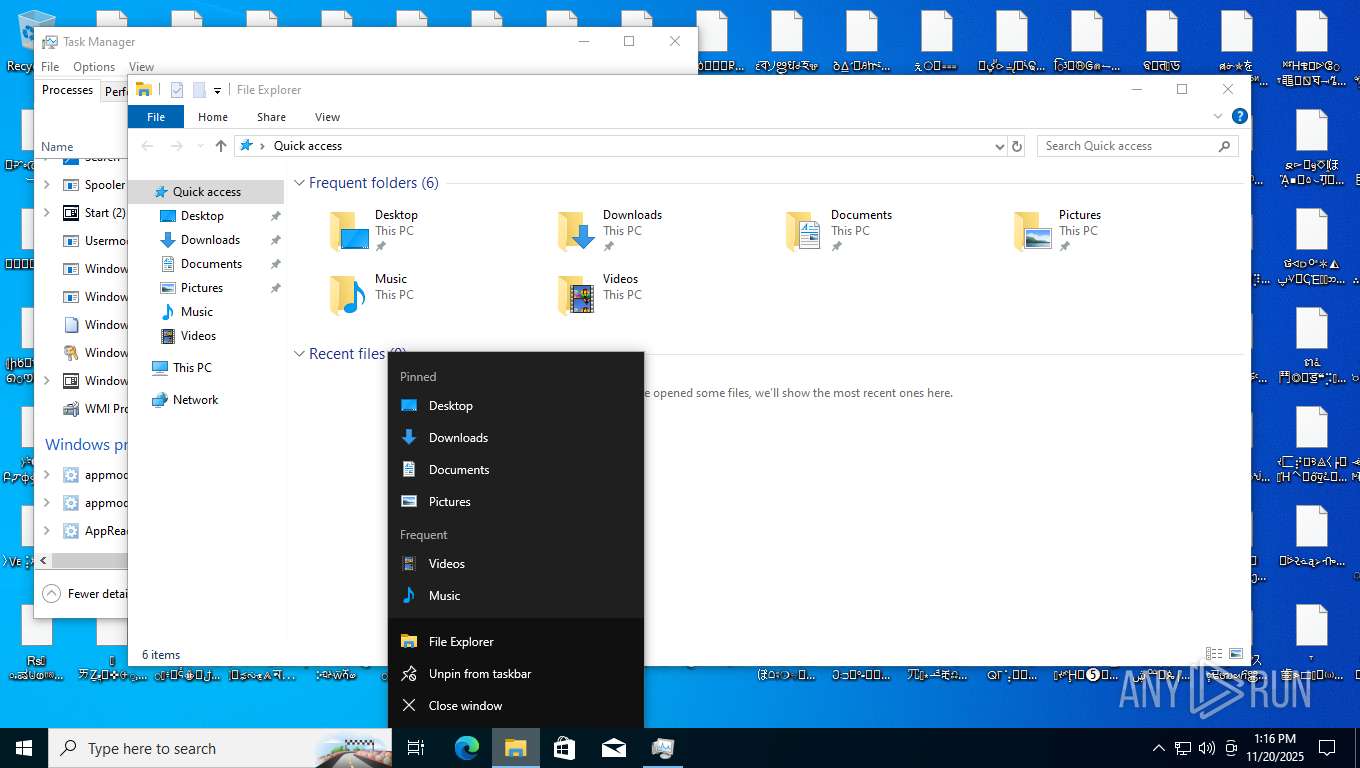This screenshot has height=768, width=1360.
Task: Launch Microsoft Edge from taskbar
Action: point(467,748)
